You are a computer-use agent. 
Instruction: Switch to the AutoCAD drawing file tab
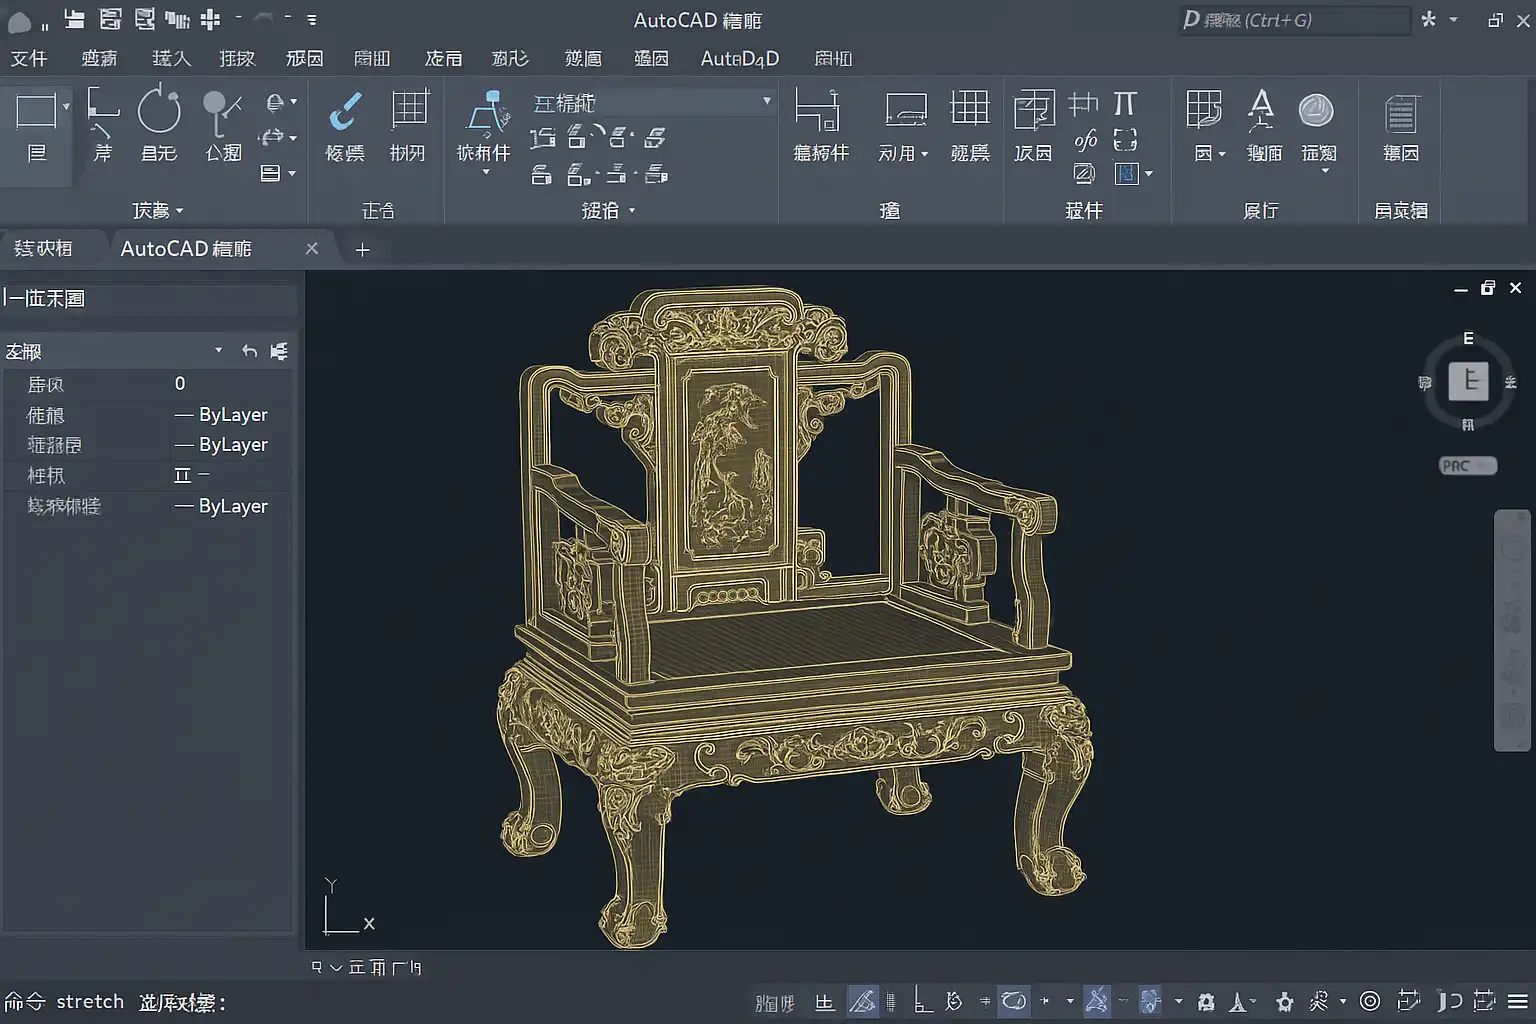click(186, 249)
